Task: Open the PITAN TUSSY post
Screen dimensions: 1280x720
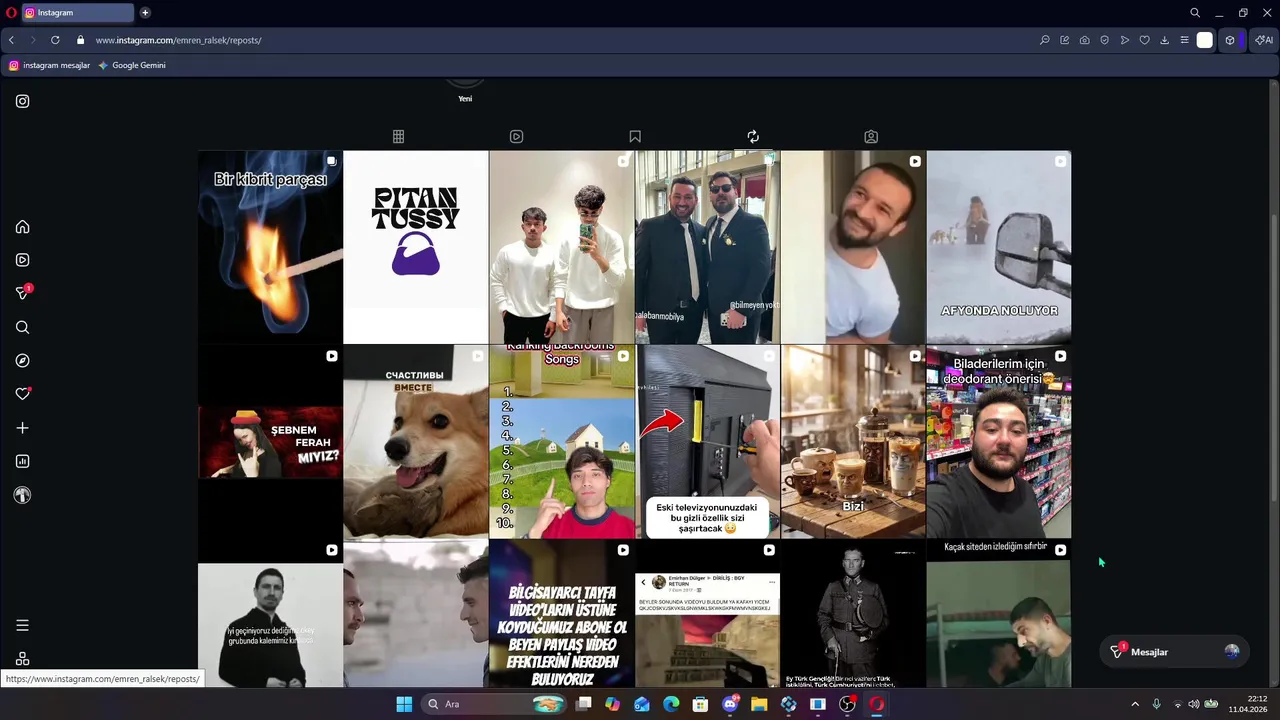Action: point(416,247)
